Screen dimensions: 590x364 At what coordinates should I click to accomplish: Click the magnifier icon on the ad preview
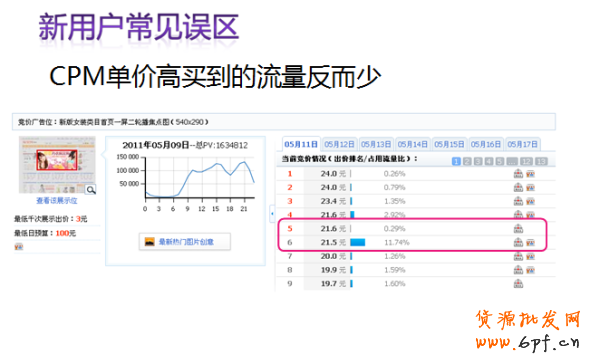[91, 190]
